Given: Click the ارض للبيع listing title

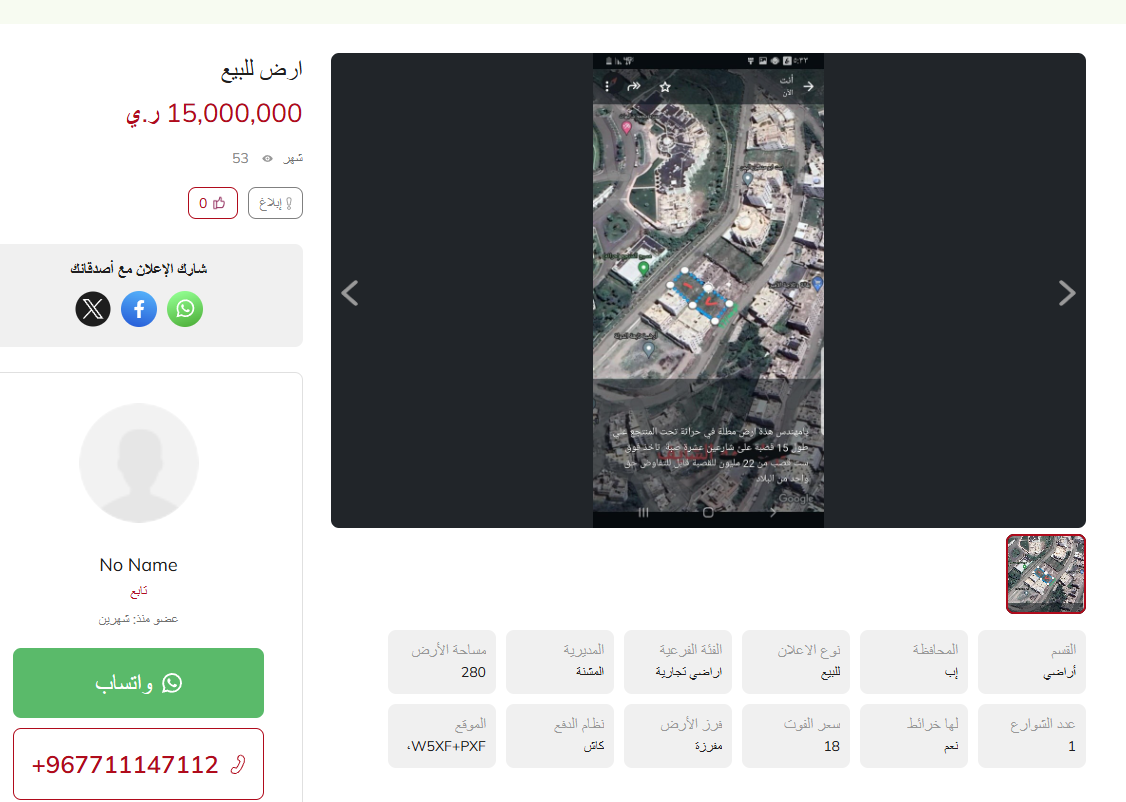Looking at the screenshot, I should point(261,70).
